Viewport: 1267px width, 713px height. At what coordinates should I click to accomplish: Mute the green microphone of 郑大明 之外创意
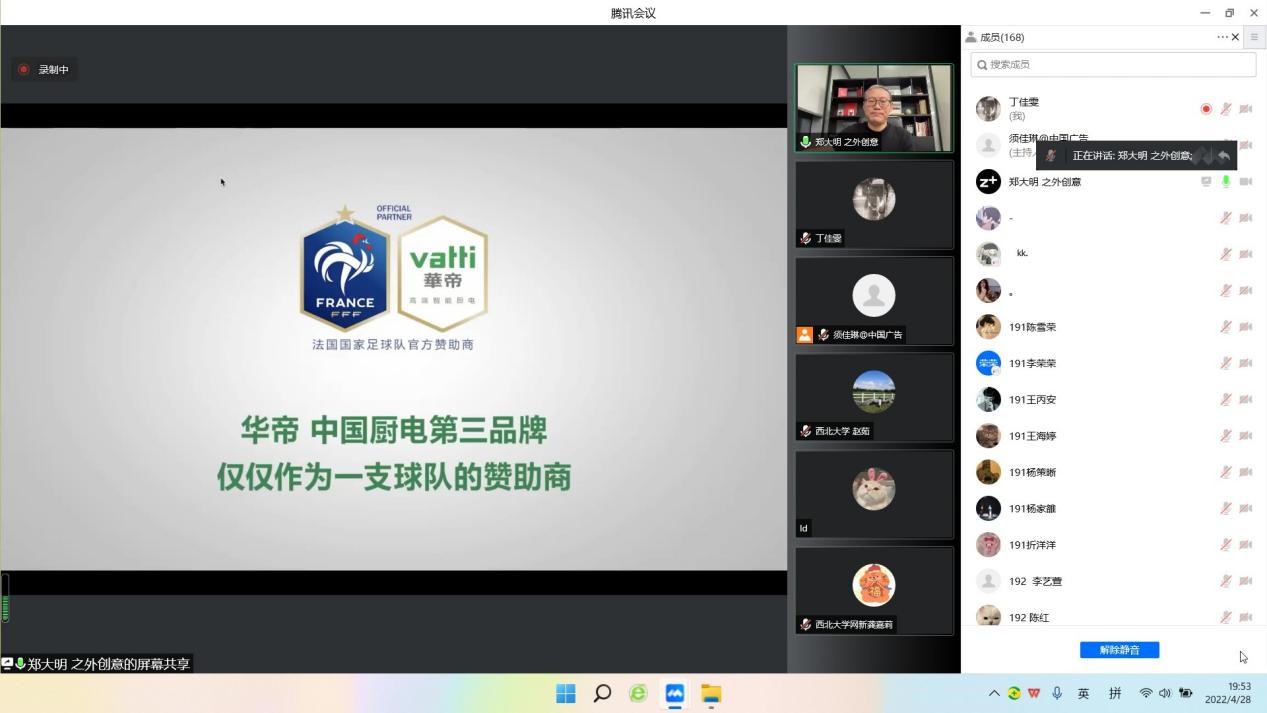click(1226, 182)
